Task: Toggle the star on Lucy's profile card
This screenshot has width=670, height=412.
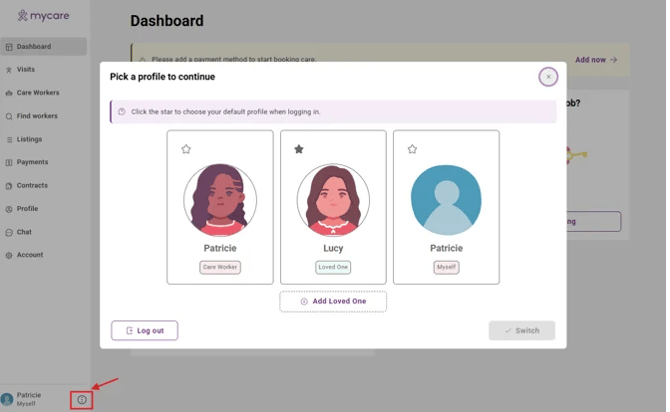Action: pyautogui.click(x=299, y=149)
